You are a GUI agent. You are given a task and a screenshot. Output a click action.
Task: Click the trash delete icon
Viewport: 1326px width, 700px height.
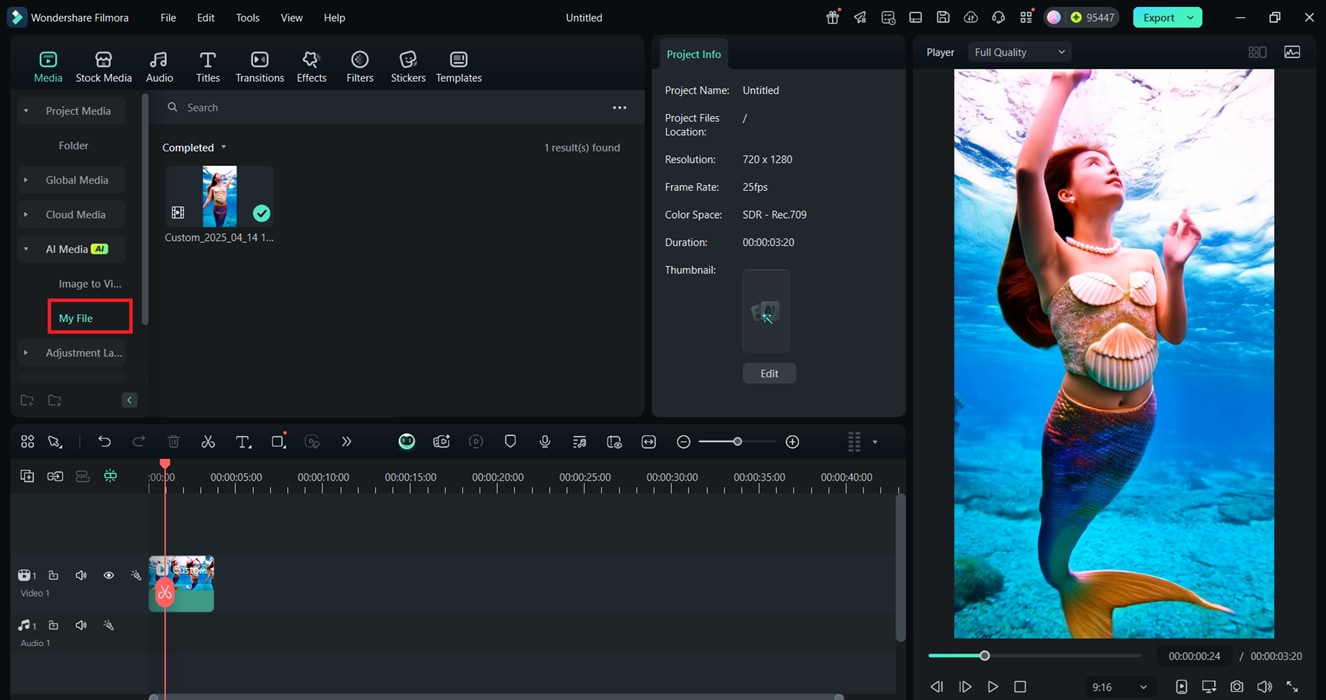pyautogui.click(x=173, y=441)
